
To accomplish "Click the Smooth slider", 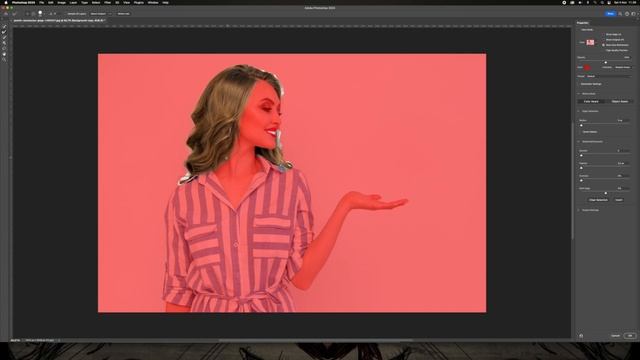I will pos(604,156).
